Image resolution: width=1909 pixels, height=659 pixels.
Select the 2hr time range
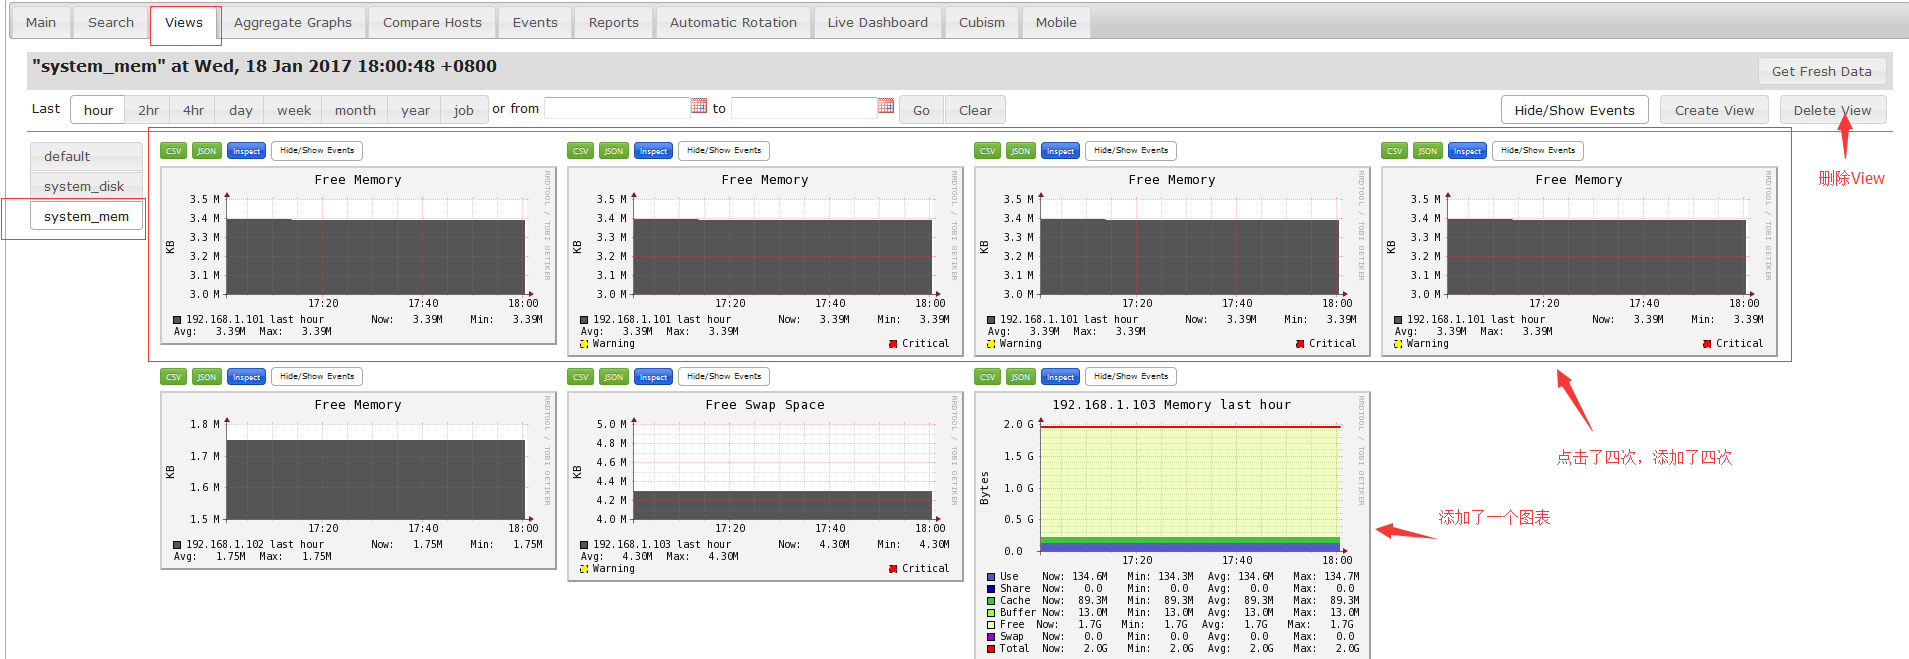click(x=148, y=110)
